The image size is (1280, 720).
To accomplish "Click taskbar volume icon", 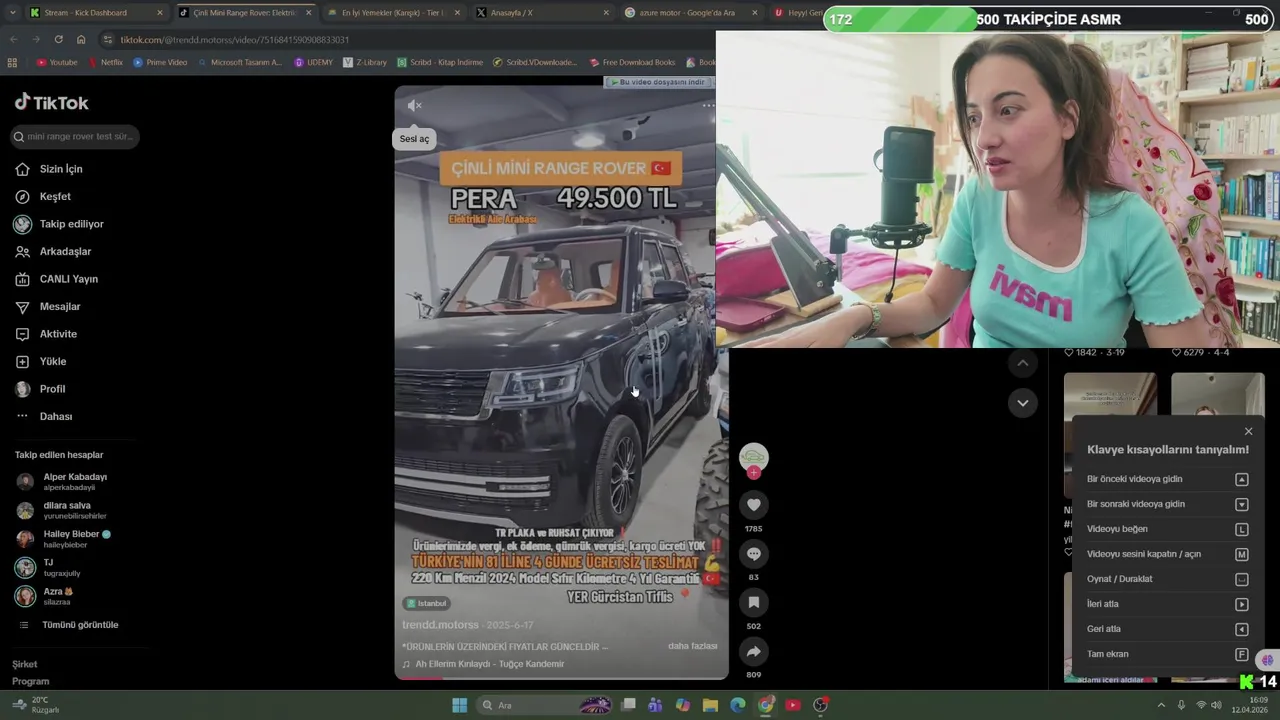I will coord(1216,705).
